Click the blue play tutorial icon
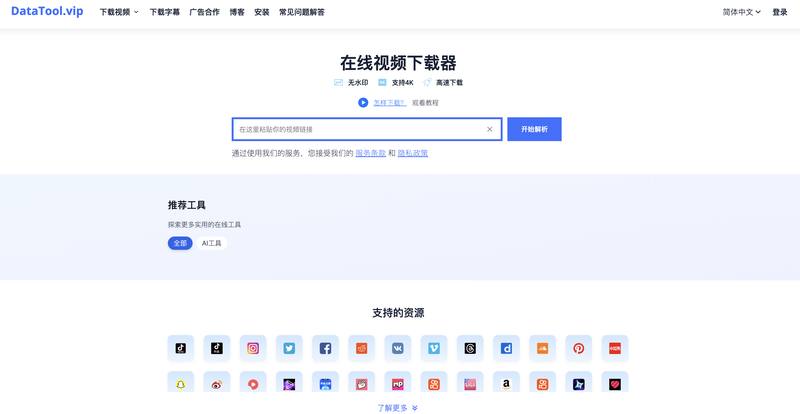The image size is (800, 414). 363,103
